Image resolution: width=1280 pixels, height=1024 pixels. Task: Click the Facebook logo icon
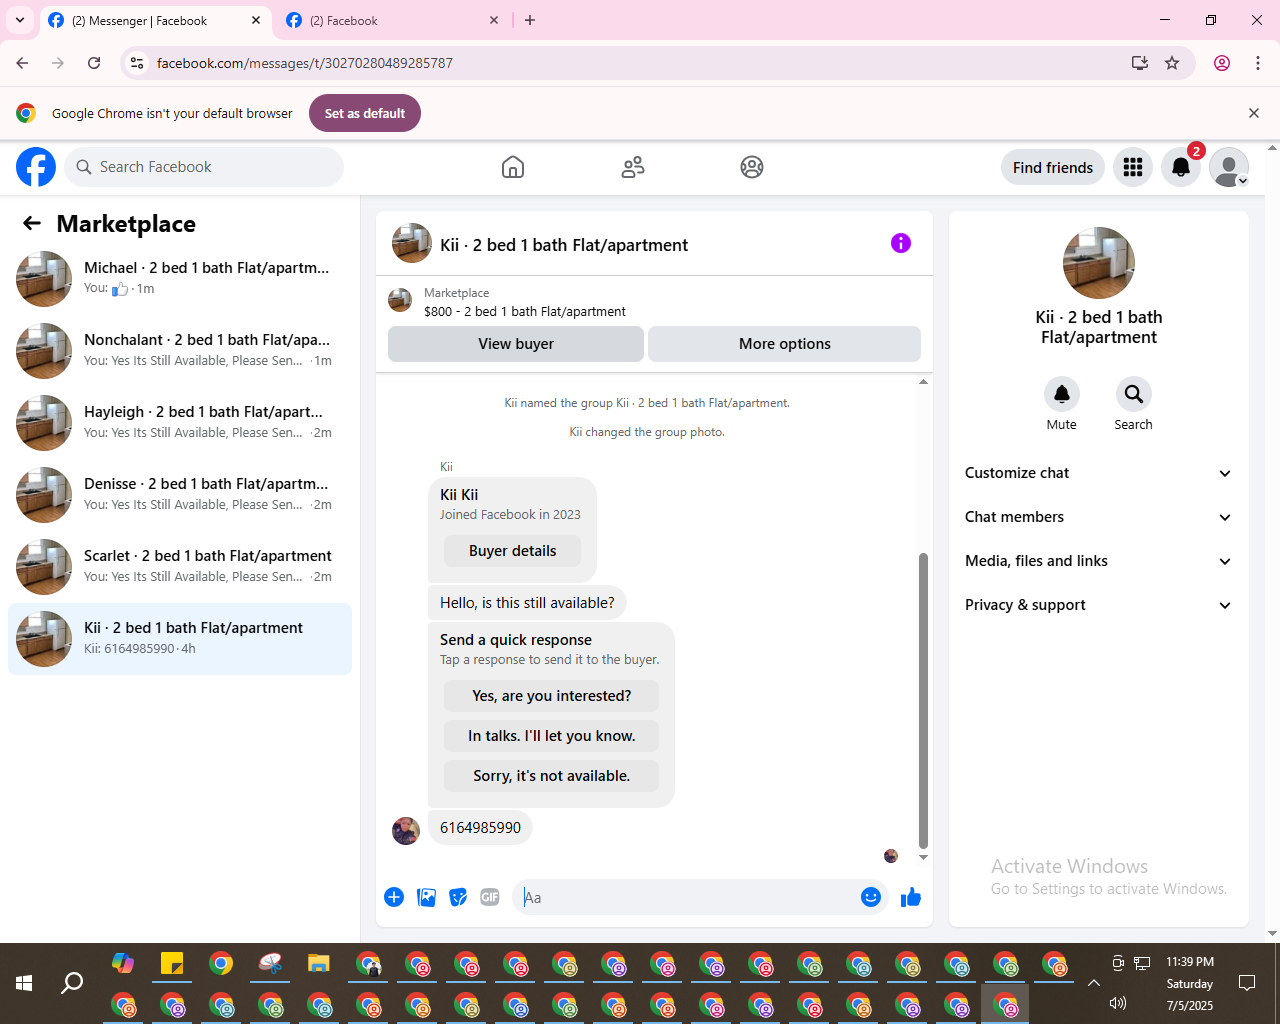pyautogui.click(x=36, y=167)
